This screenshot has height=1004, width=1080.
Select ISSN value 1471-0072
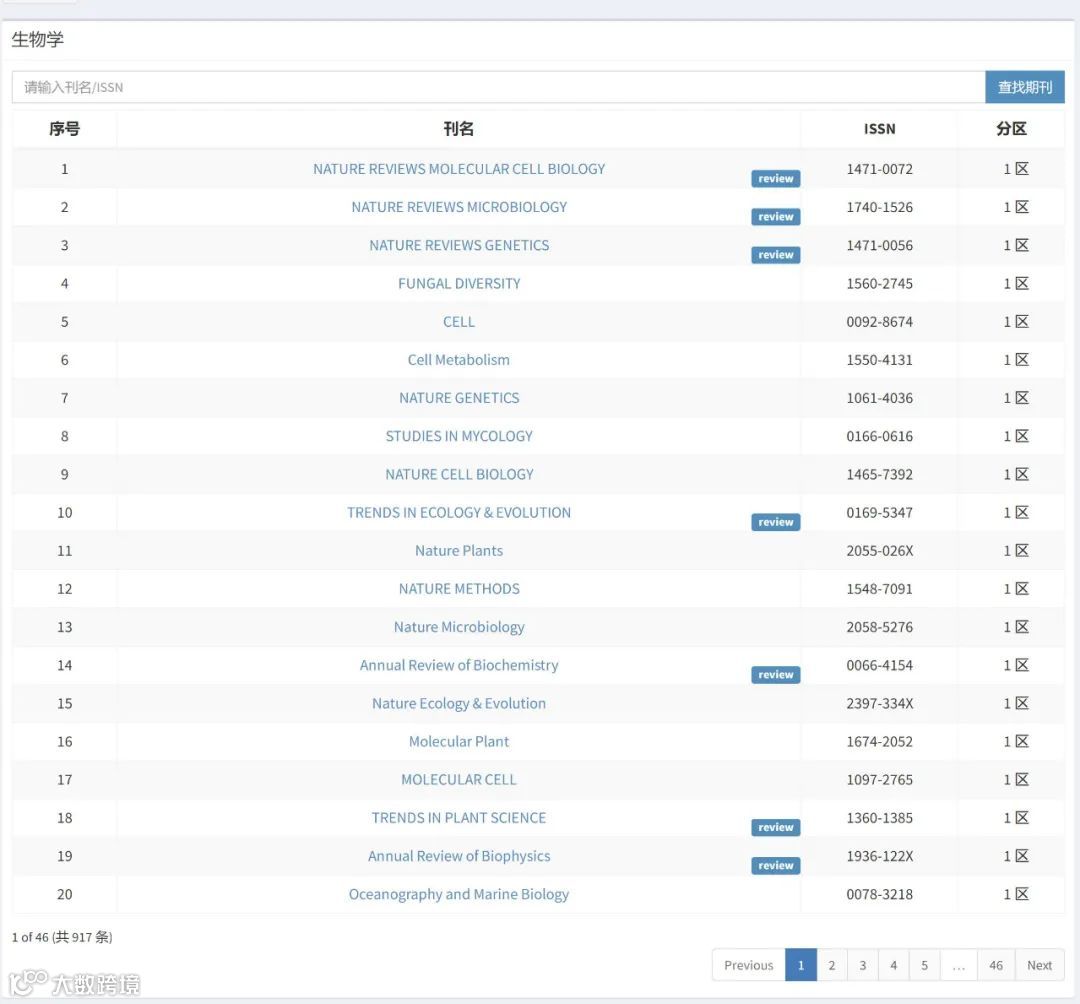point(880,169)
